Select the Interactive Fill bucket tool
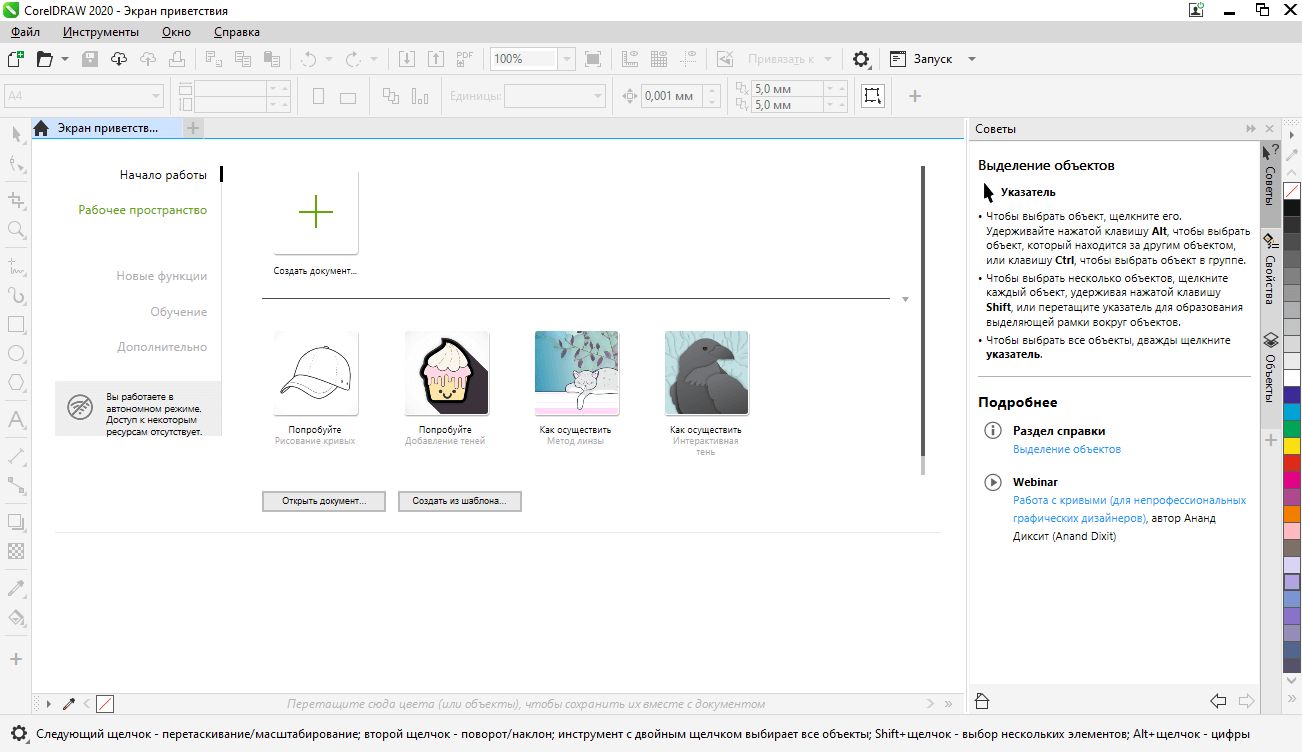The width and height of the screenshot is (1302, 752). pos(16,617)
